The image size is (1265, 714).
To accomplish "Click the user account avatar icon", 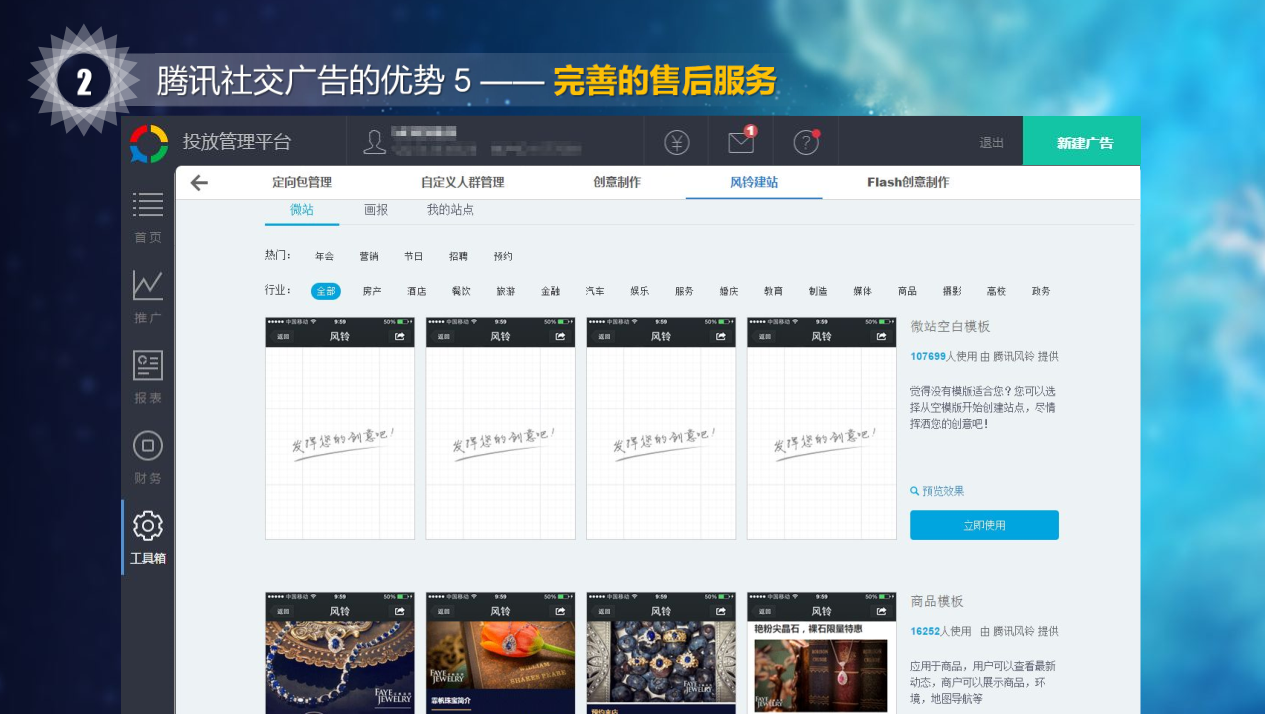I will (x=375, y=142).
